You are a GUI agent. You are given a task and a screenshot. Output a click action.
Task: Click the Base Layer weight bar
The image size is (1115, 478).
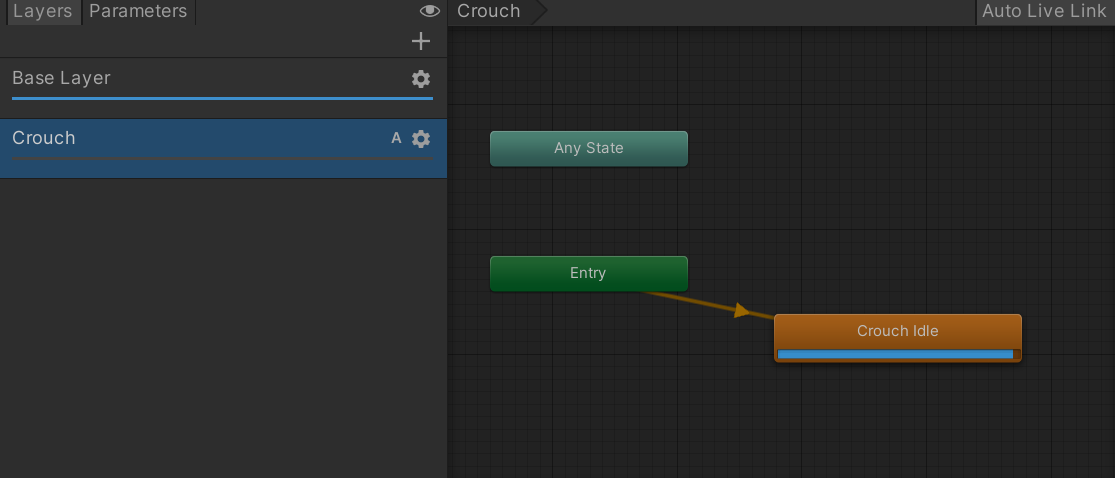[223, 98]
